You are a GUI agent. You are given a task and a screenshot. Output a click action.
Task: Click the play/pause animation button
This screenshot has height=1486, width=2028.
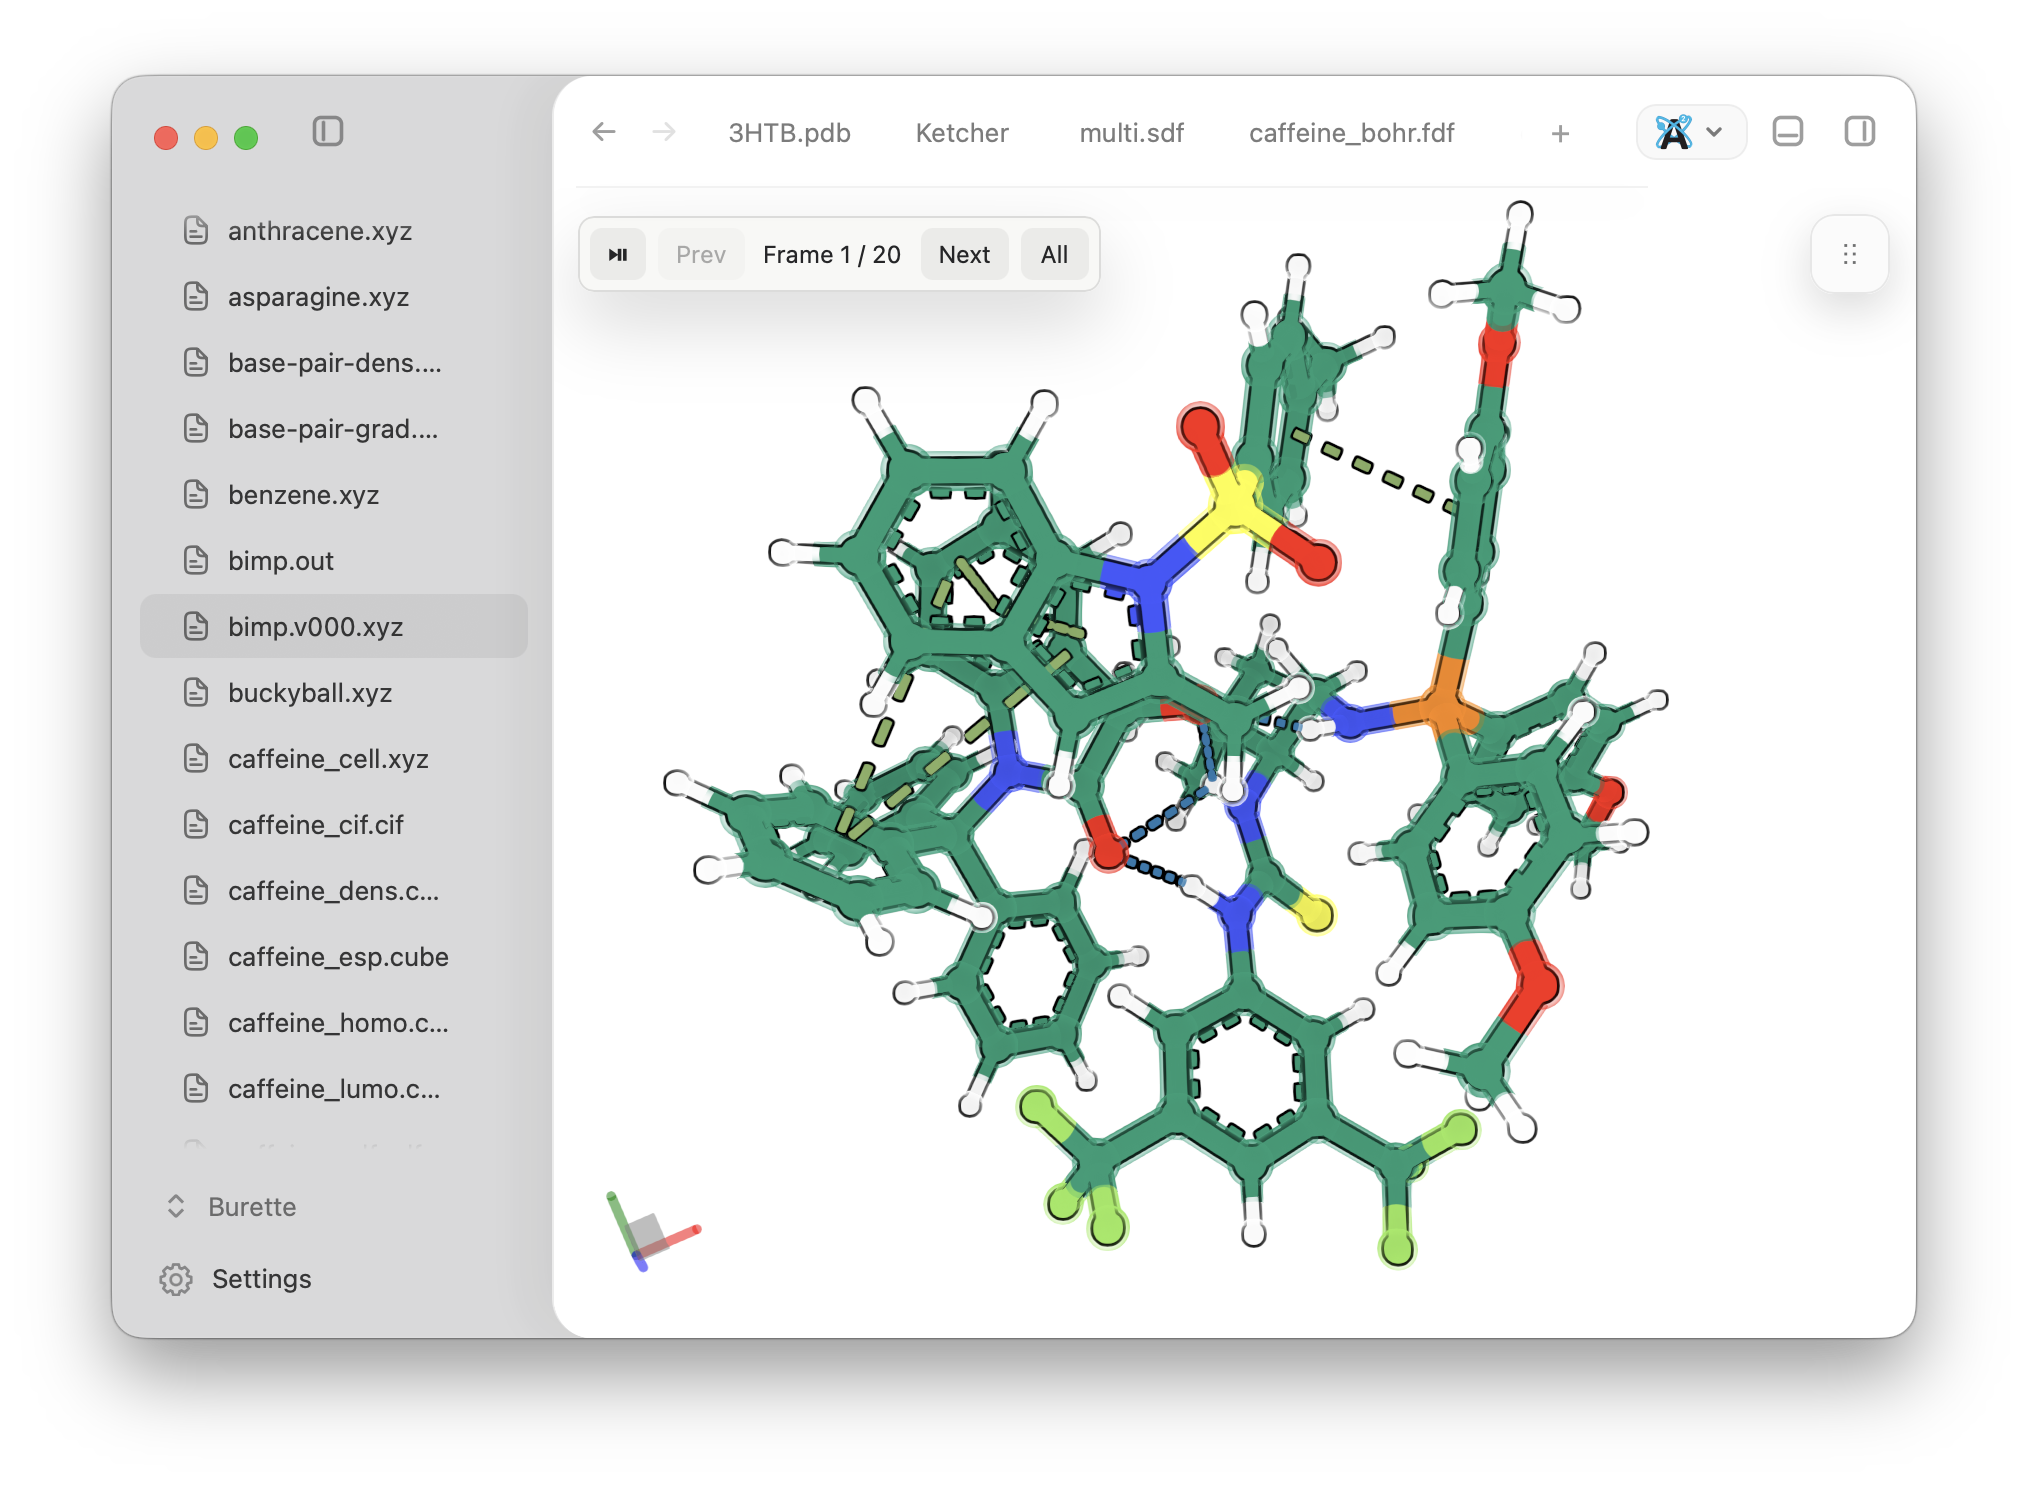[x=618, y=255]
